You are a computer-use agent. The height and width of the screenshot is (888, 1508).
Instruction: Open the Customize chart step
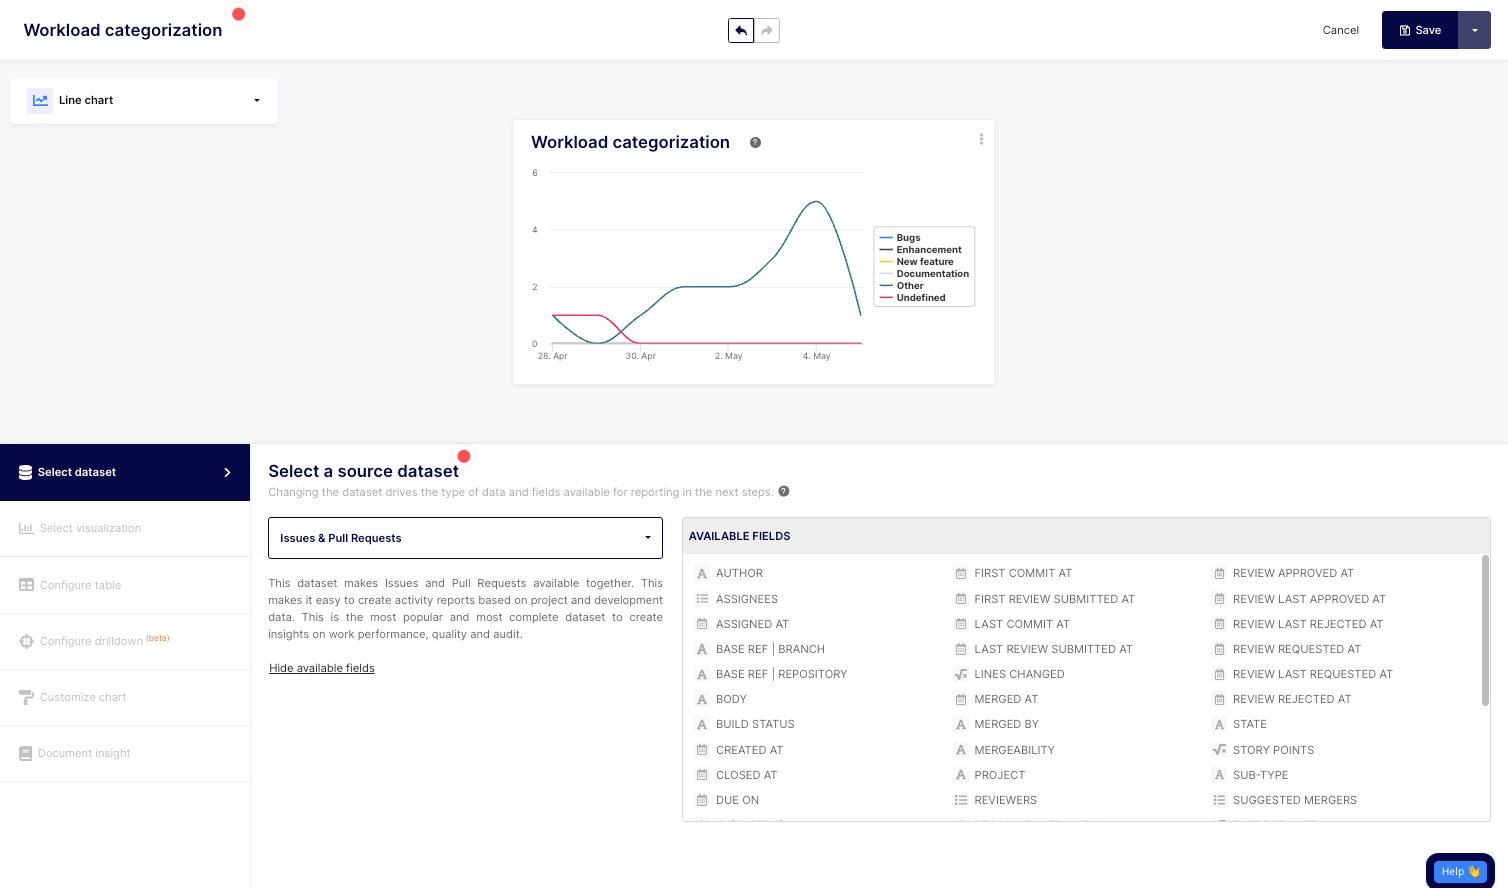(83, 697)
